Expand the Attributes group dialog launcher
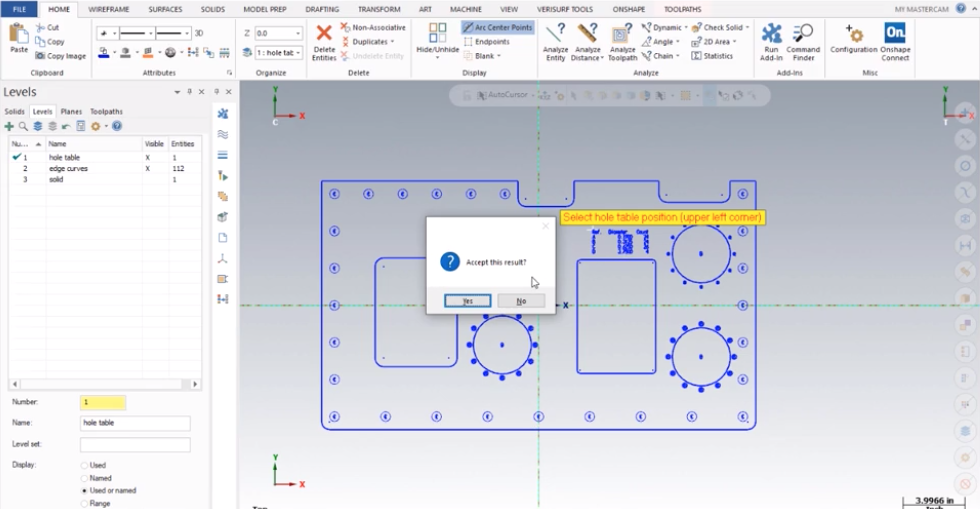Image resolution: width=980 pixels, height=509 pixels. (x=229, y=73)
